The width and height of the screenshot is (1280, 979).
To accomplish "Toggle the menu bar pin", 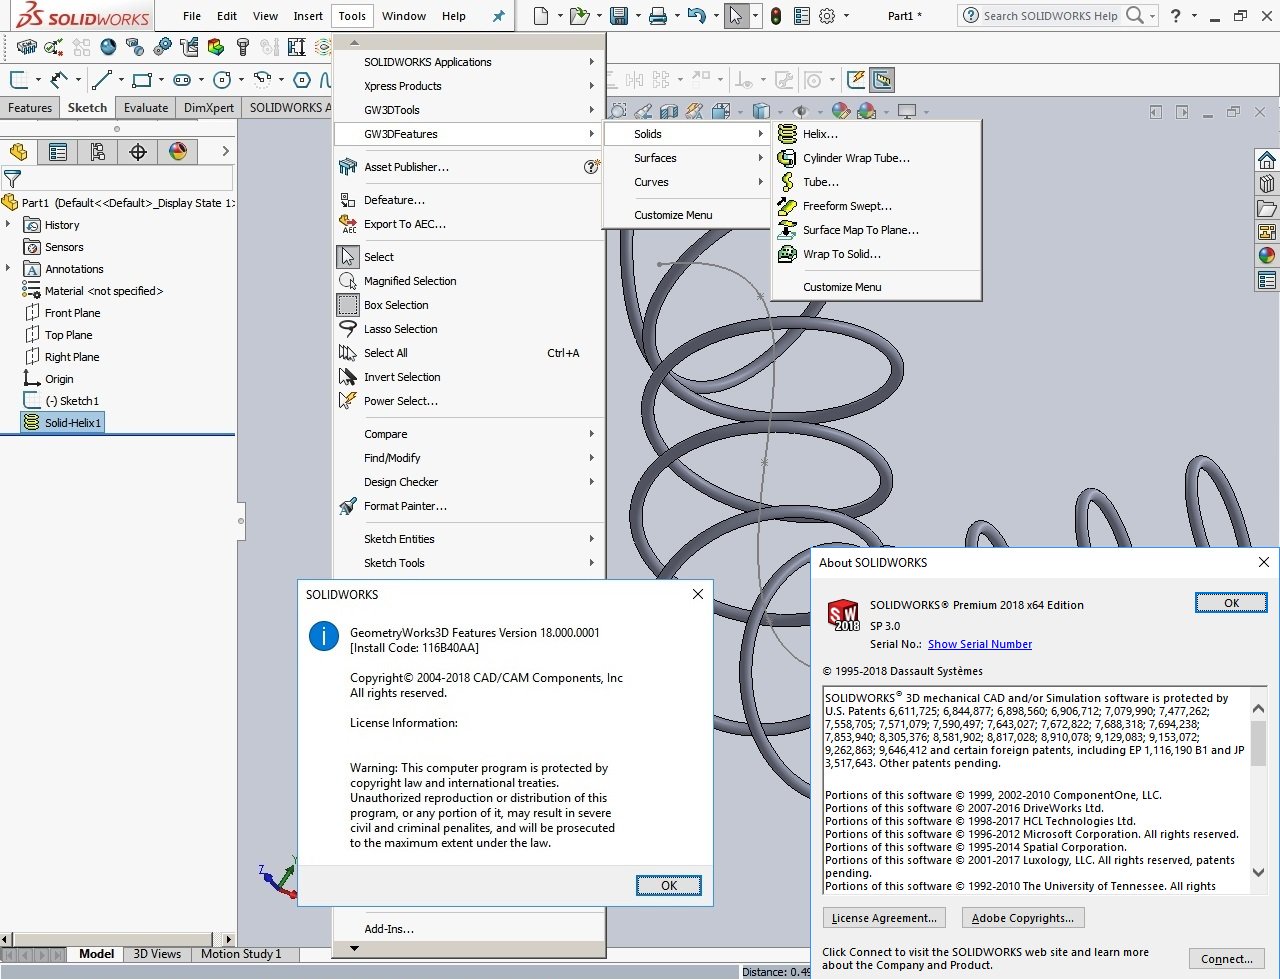I will [499, 16].
